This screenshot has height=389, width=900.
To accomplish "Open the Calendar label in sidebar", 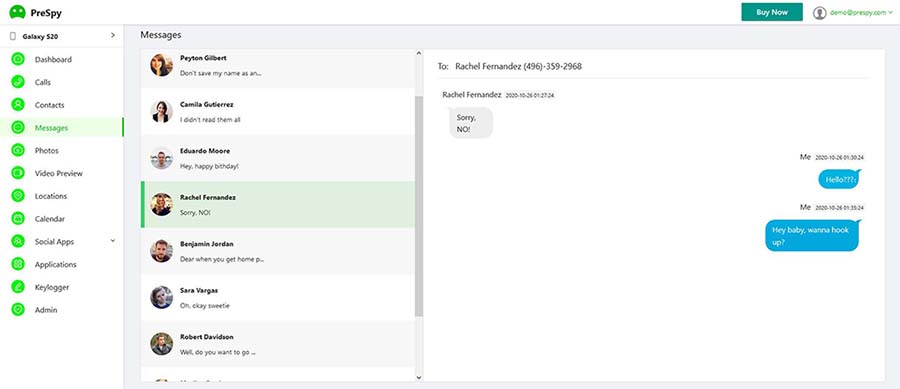I will point(49,219).
